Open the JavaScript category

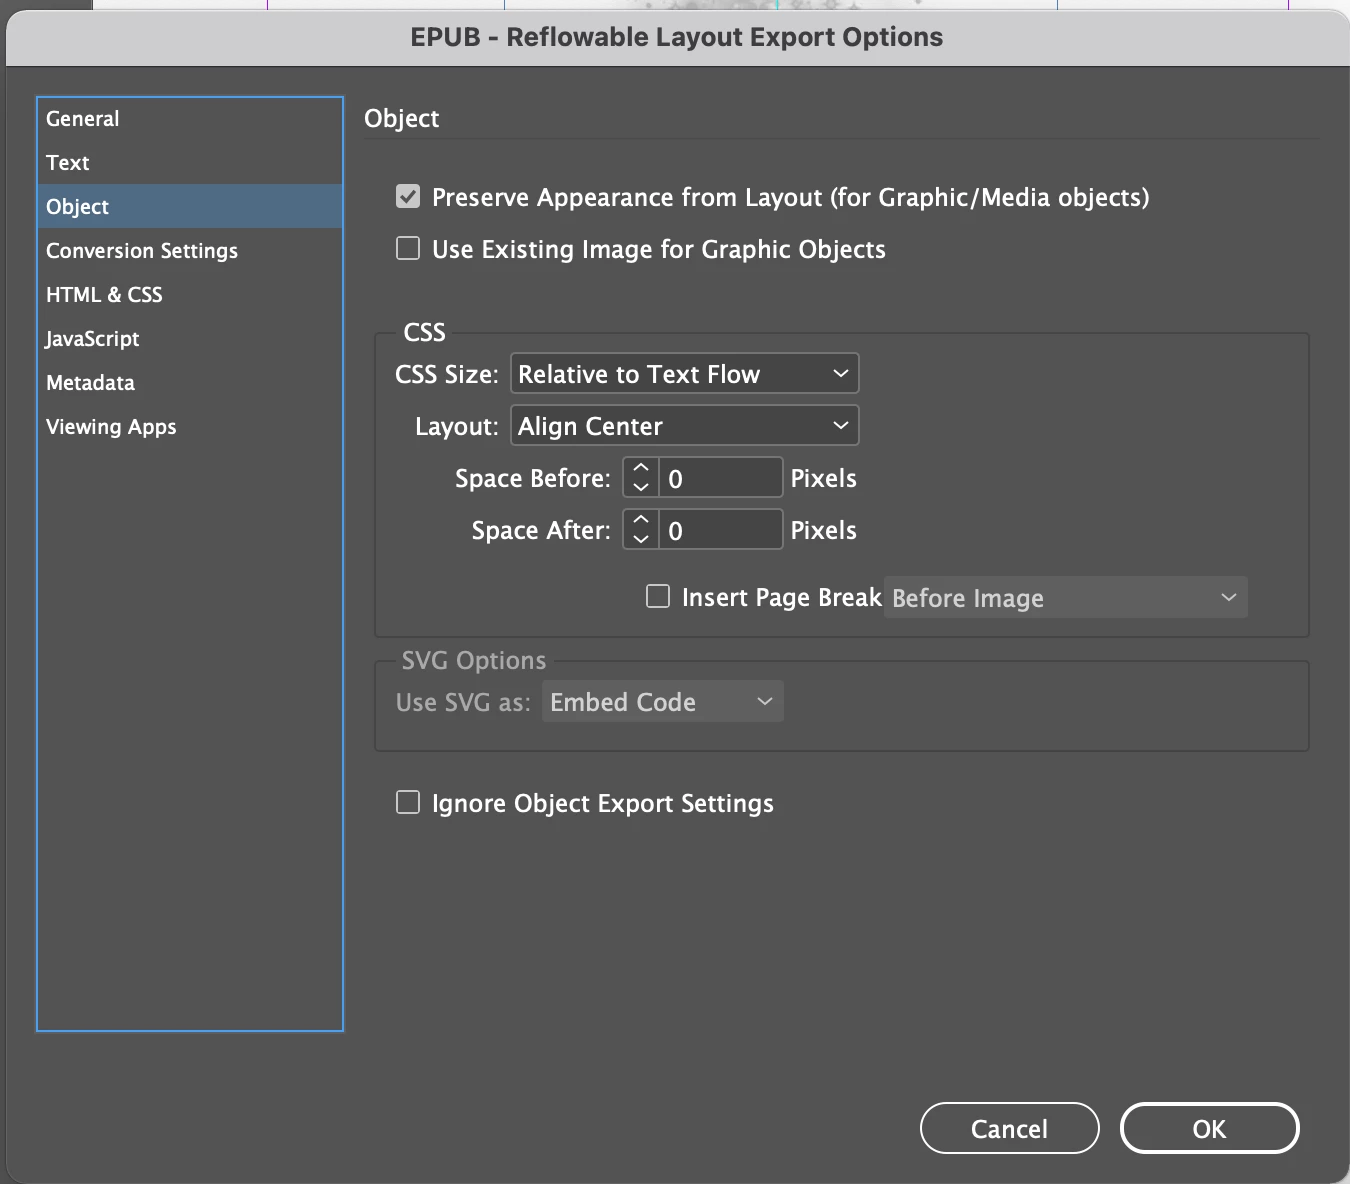pyautogui.click(x=190, y=339)
